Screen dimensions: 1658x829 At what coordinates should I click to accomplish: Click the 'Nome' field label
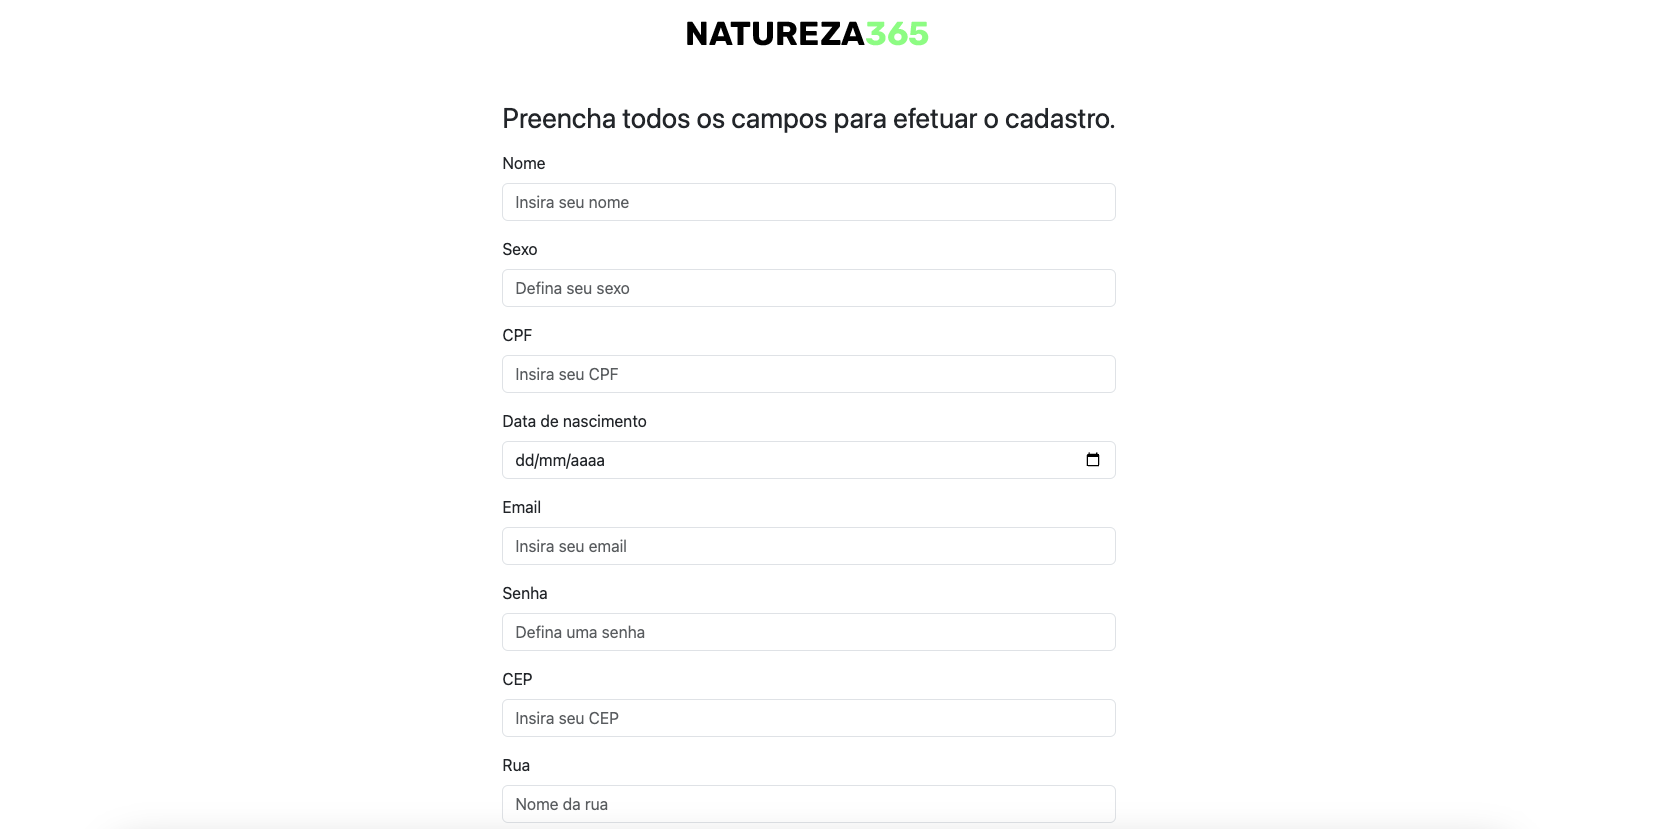(523, 163)
